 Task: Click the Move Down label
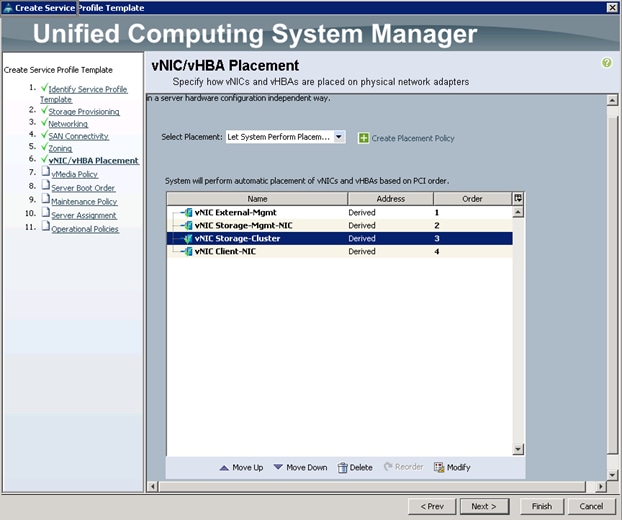point(307,468)
